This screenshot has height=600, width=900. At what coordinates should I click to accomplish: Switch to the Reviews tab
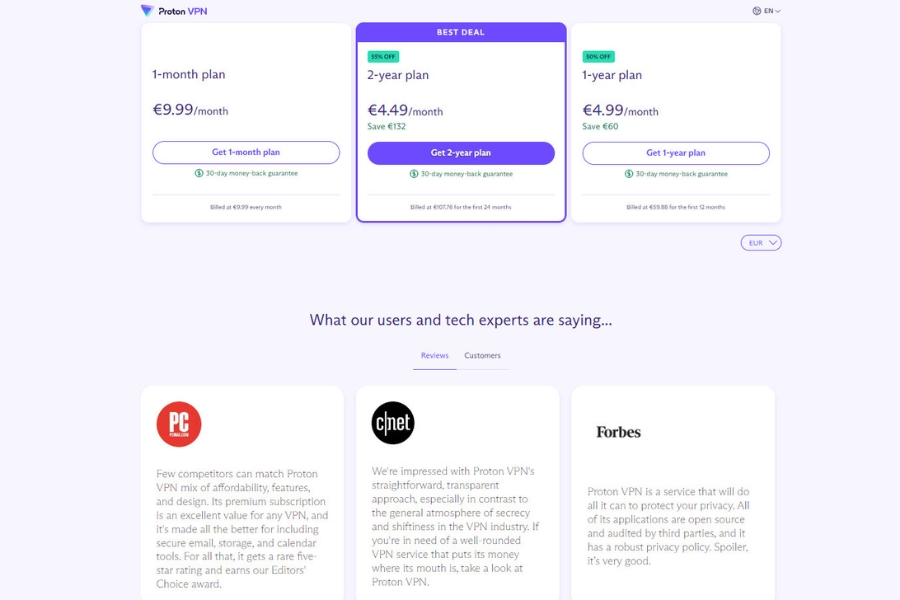click(x=435, y=355)
